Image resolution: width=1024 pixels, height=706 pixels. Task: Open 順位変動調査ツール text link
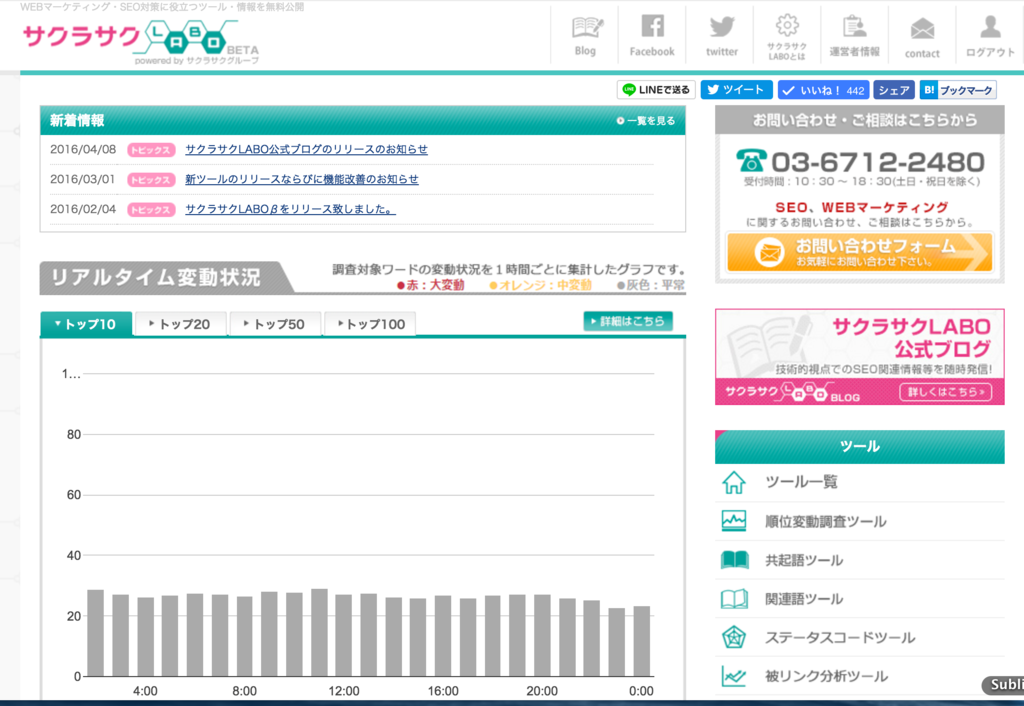click(x=825, y=521)
